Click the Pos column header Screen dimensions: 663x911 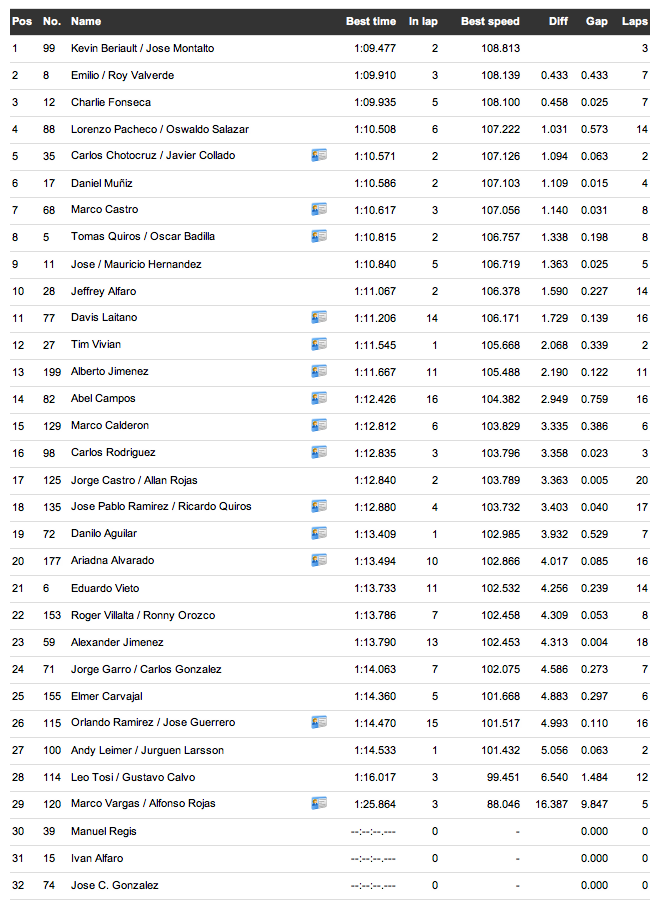(21, 21)
